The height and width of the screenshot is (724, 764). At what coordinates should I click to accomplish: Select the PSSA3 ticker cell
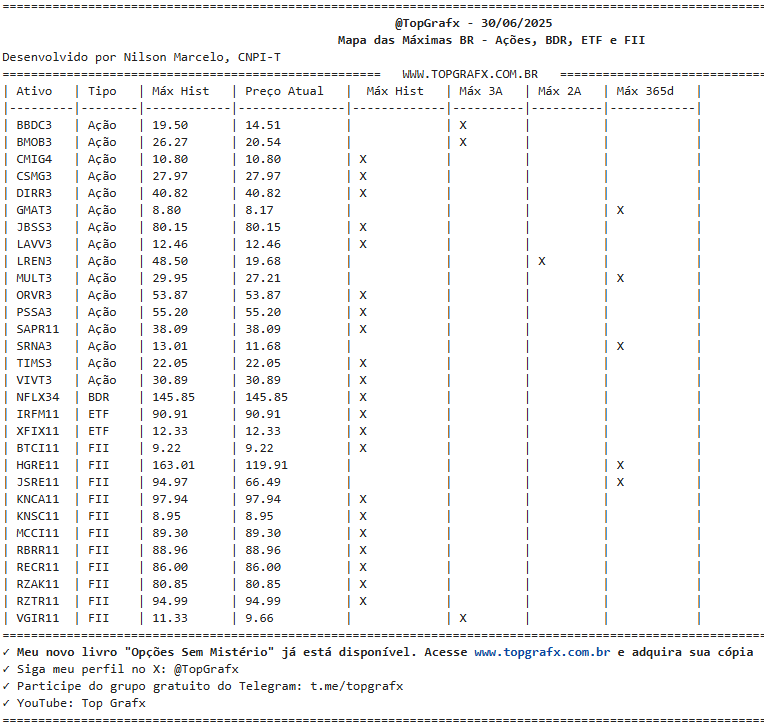click(34, 312)
